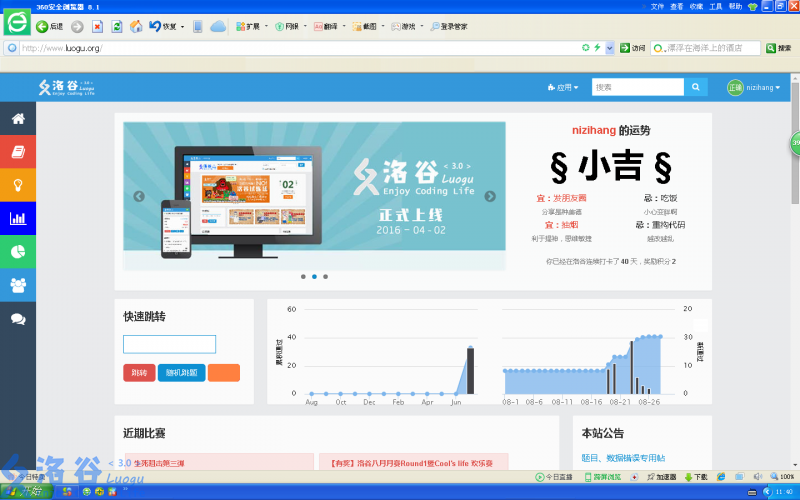Select the third carousel indicator dot
This screenshot has height=500, width=800.
(325, 276)
